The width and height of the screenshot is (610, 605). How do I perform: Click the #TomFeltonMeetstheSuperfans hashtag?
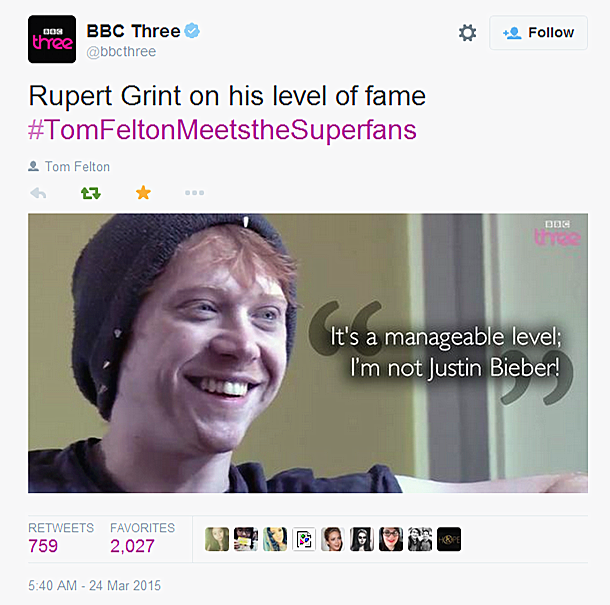click(222, 130)
